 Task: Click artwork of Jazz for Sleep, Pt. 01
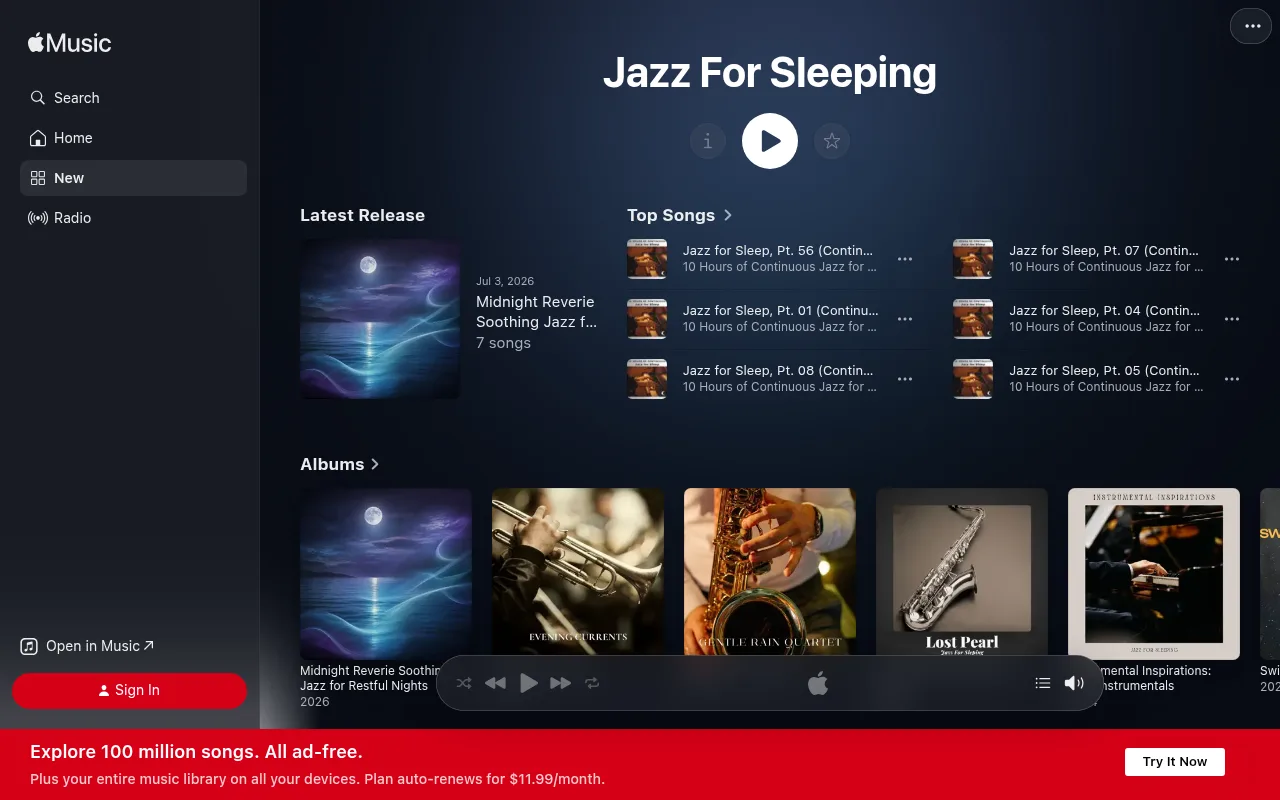click(x=647, y=319)
